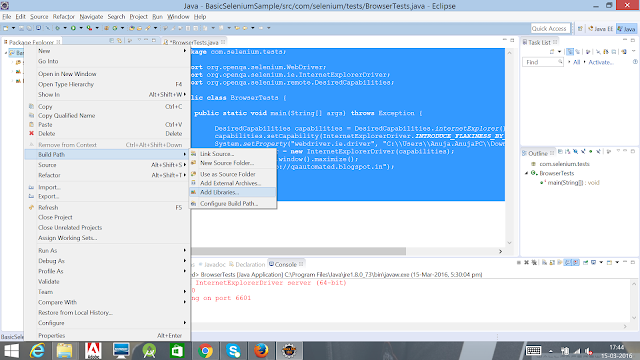
Task: Click the Open Perspective icon near Quick Access
Action: [580, 29]
